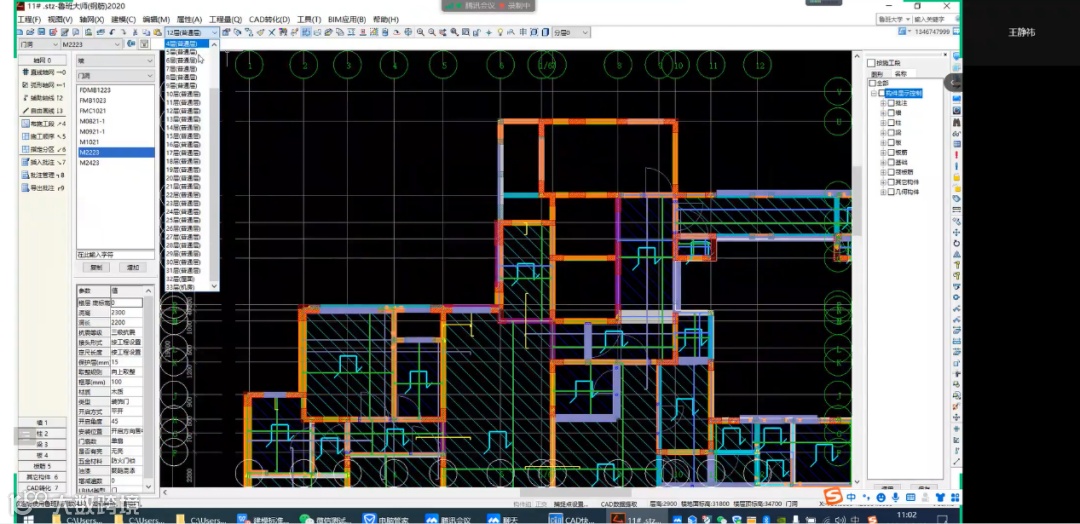This screenshot has width=1080, height=524.
Task: Select FMC1021 in the component list
Action: 93,111
